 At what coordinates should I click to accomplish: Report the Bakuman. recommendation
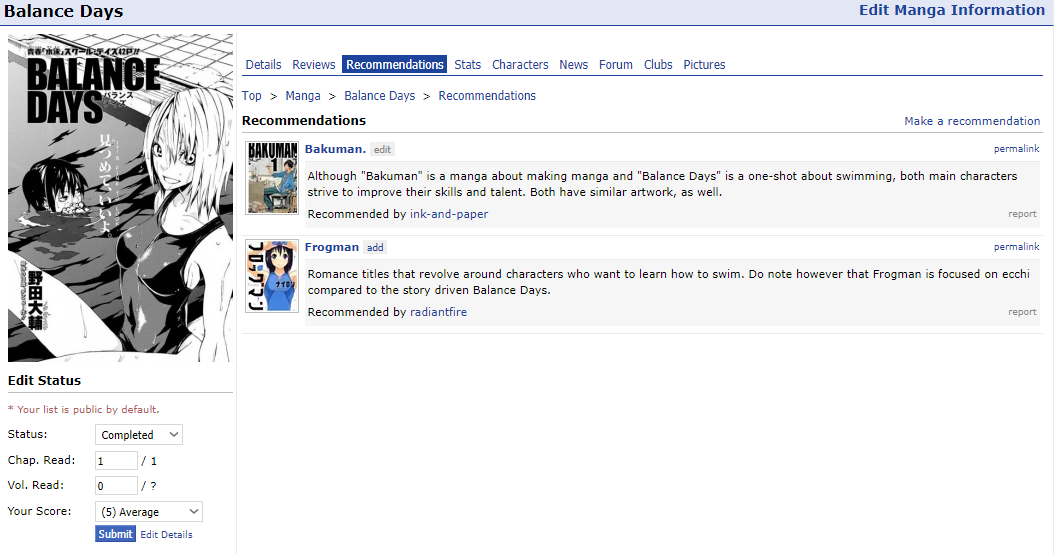1022,214
